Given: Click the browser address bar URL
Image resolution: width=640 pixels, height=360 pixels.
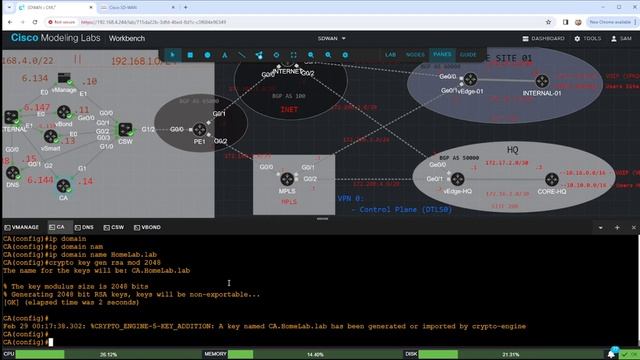Looking at the screenshot, I should (x=153, y=22).
